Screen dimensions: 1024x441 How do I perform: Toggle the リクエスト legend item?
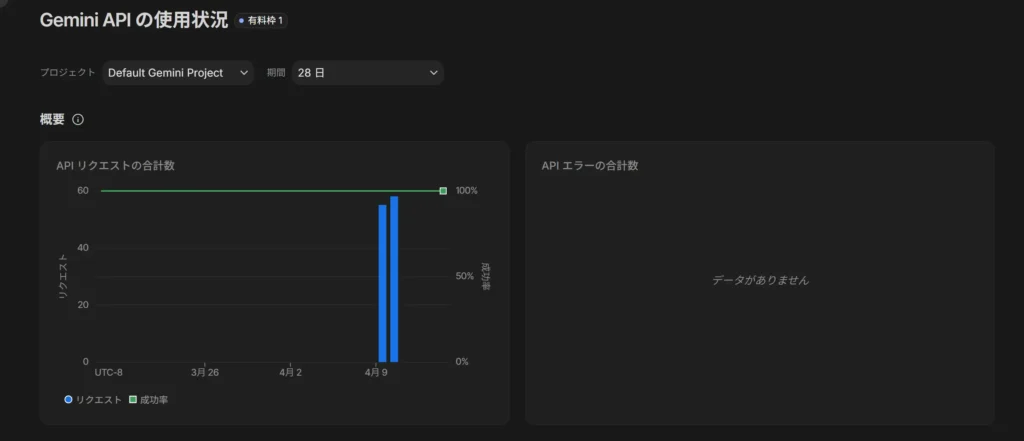point(93,400)
